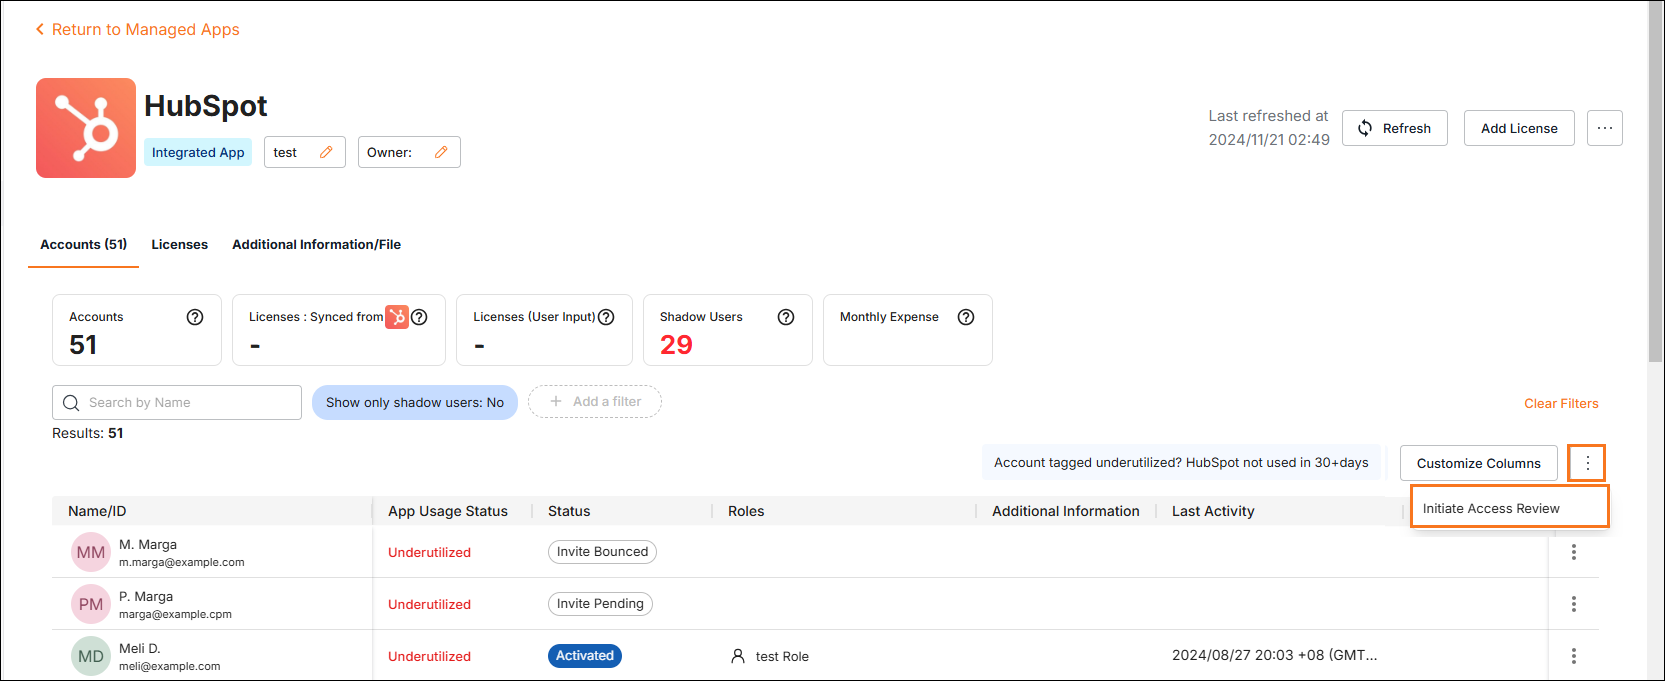
Task: Click the Roles column header
Action: point(746,511)
